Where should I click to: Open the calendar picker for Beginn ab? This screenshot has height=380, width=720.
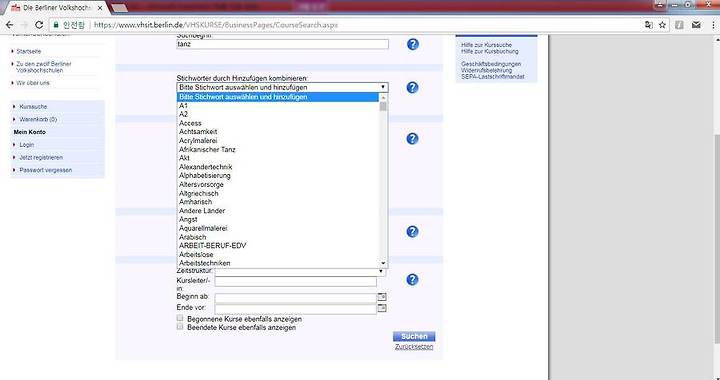point(382,297)
